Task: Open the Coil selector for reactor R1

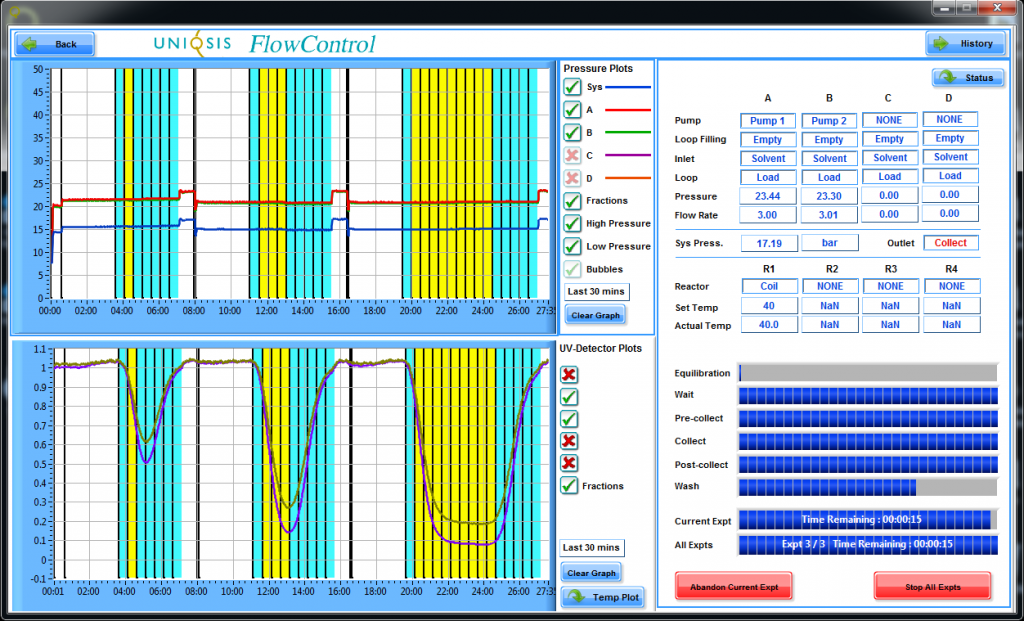Action: coord(767,286)
